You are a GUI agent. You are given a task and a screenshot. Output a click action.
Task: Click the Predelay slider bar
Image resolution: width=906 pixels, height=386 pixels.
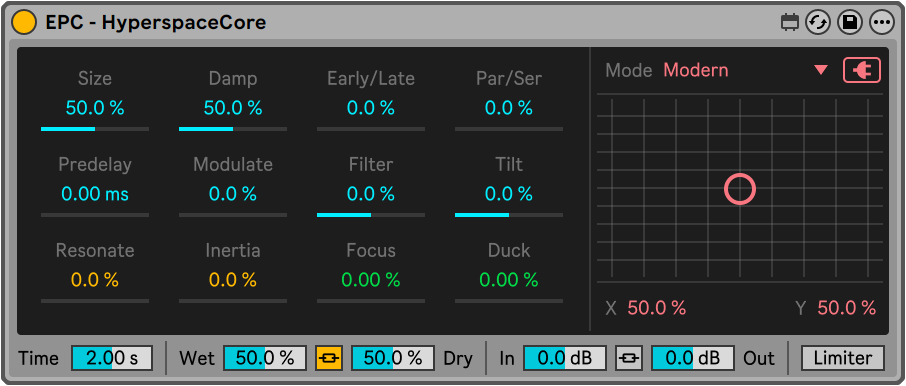95,215
